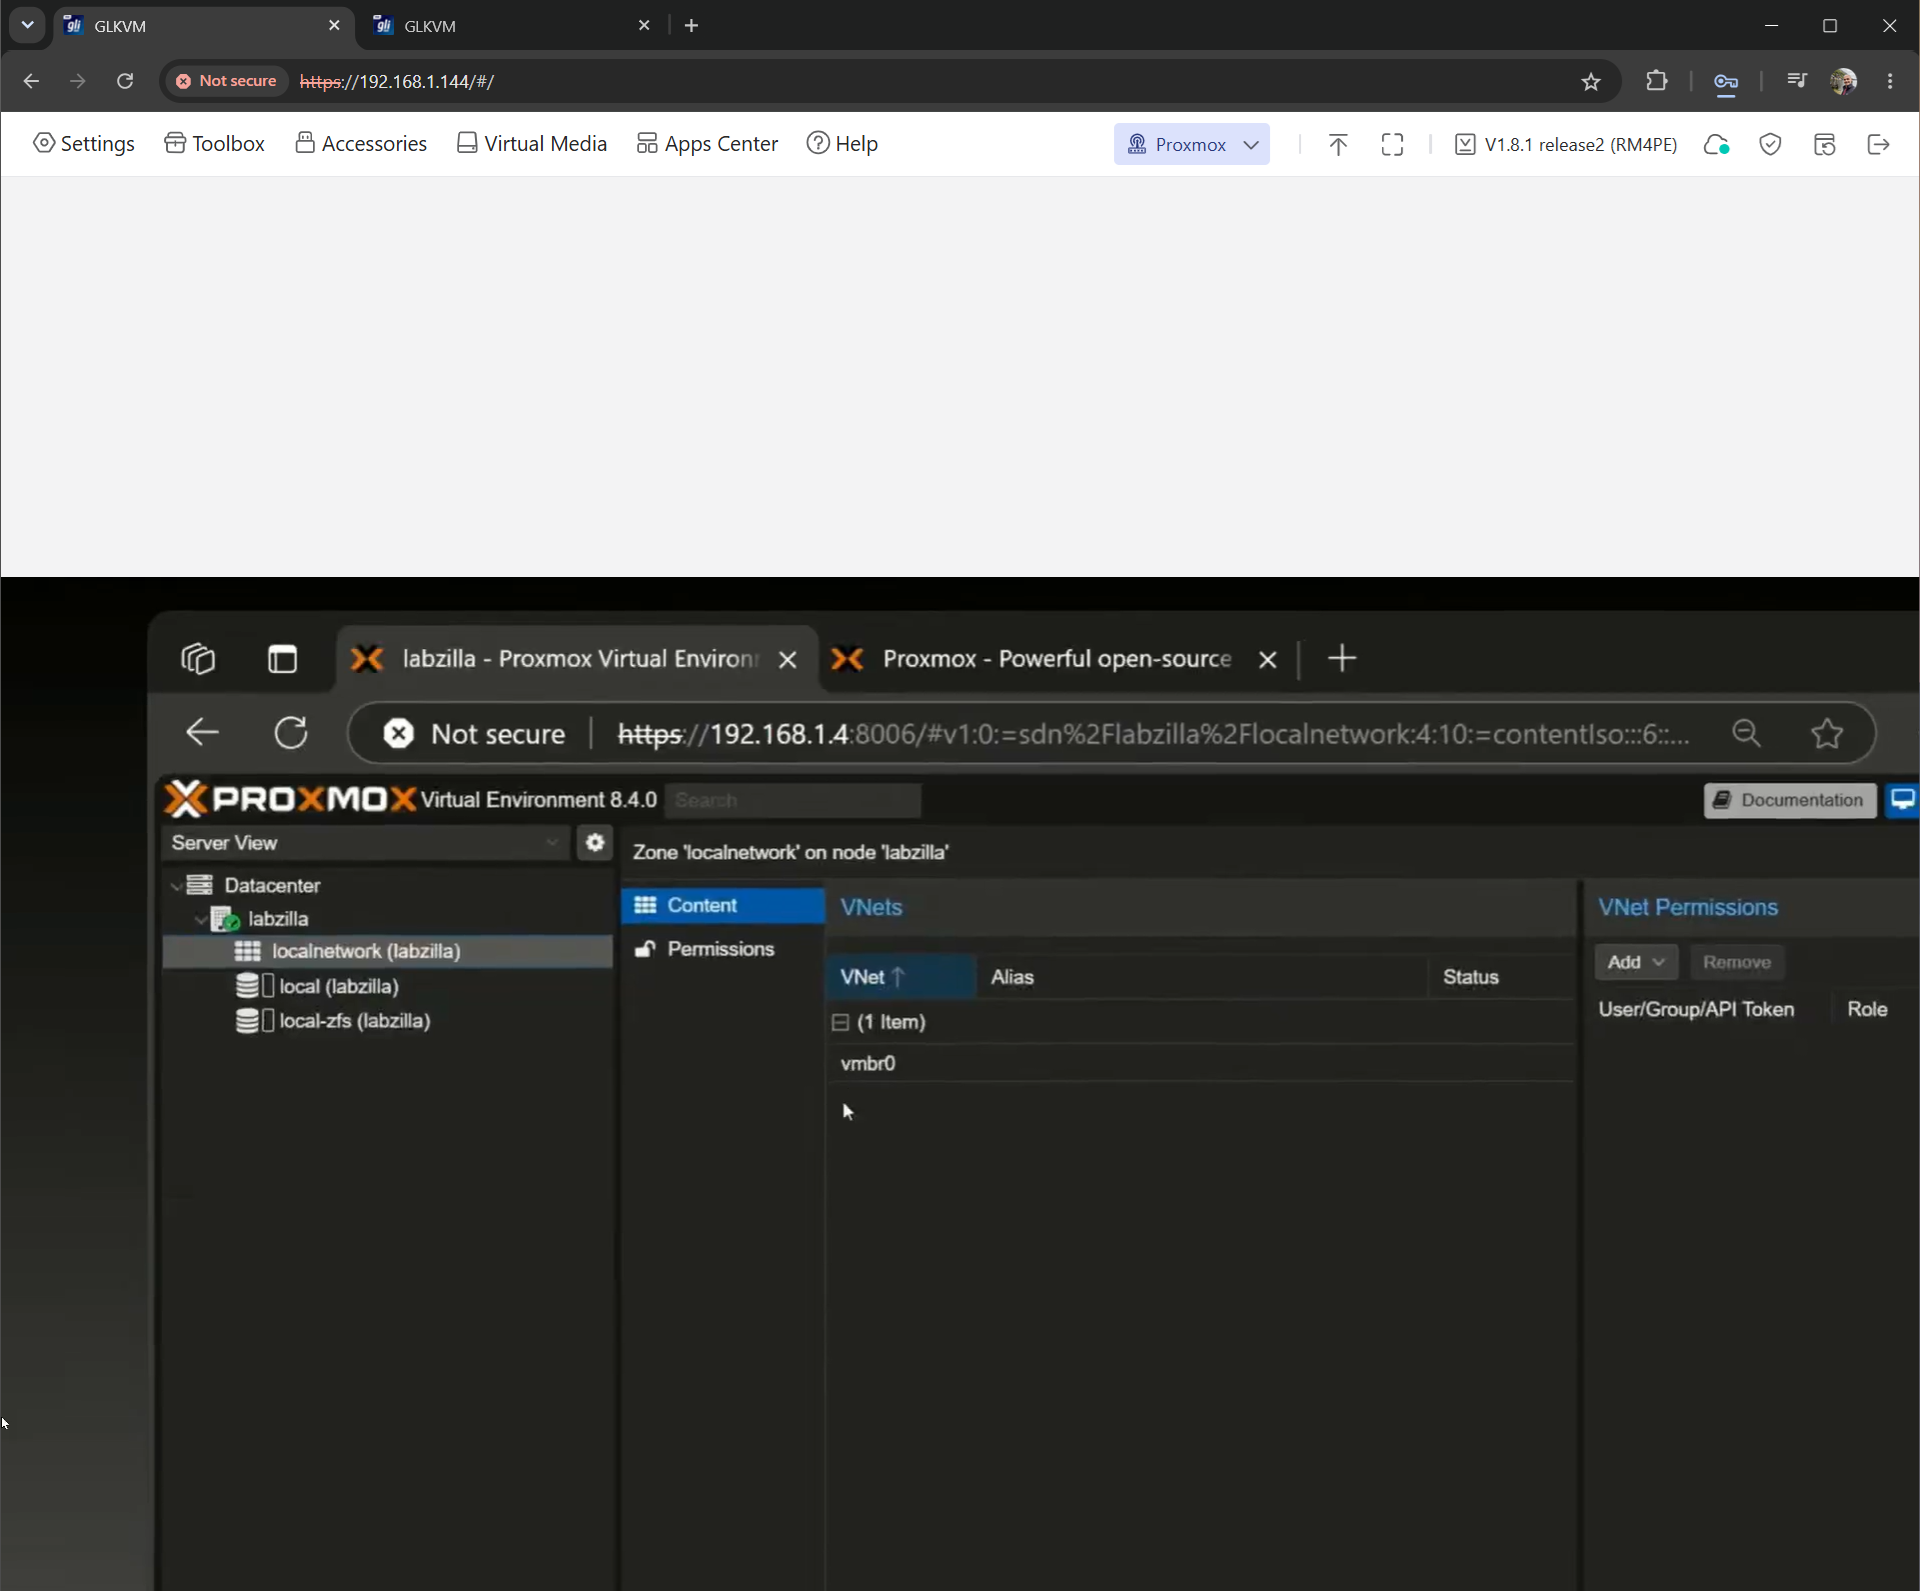Open zoom magnifier icon in remote address bar
This screenshot has width=1920, height=1591.
(1746, 734)
